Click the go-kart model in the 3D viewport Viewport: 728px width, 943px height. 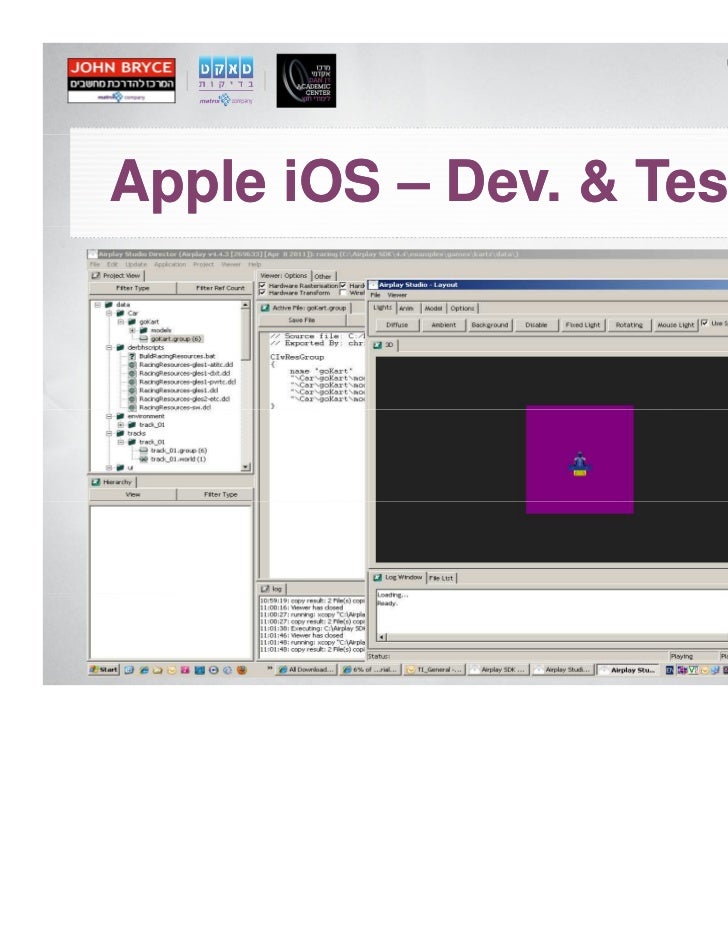[580, 464]
